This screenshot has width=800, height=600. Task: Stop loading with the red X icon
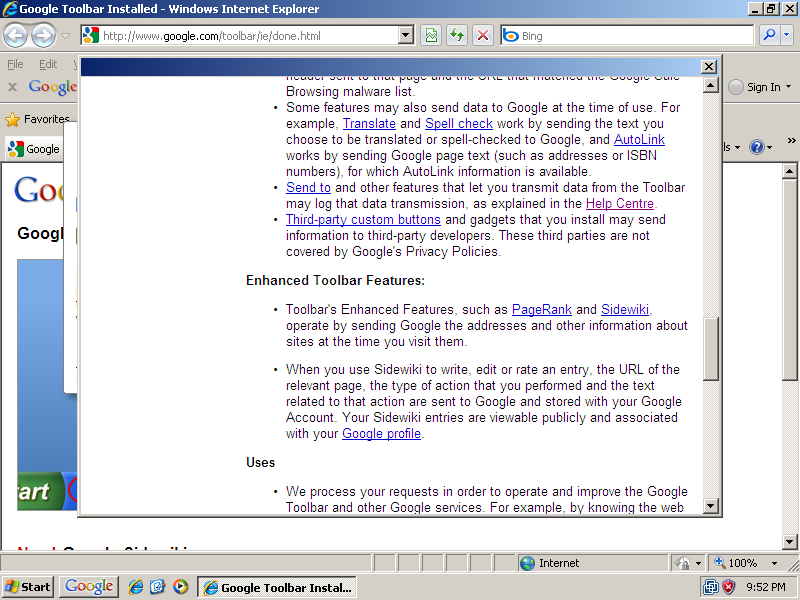tap(483, 36)
